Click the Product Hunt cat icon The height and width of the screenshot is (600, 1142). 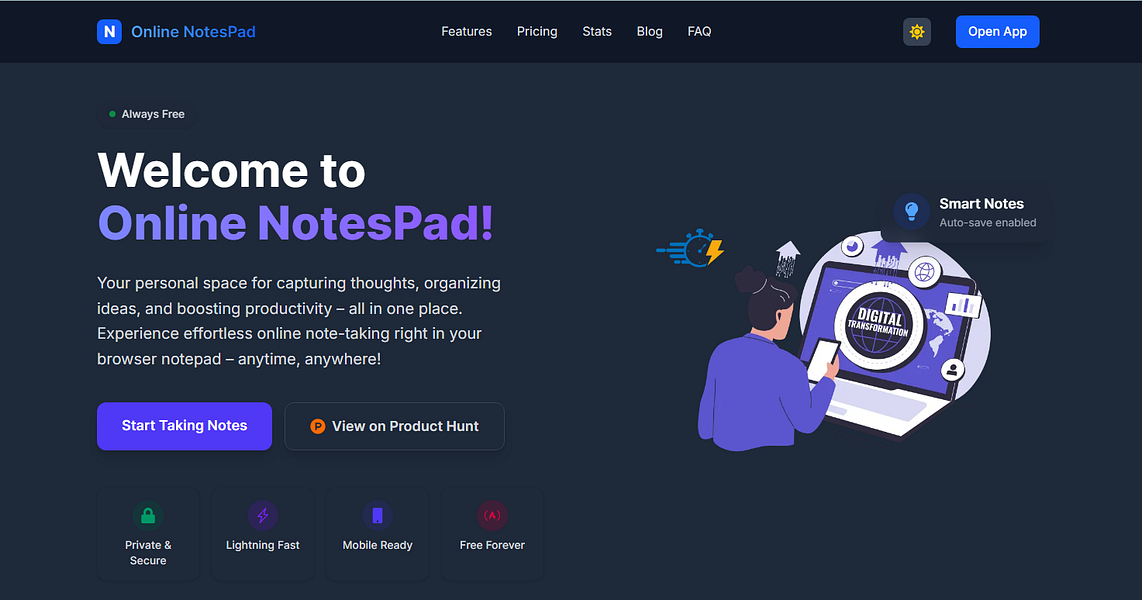(318, 426)
